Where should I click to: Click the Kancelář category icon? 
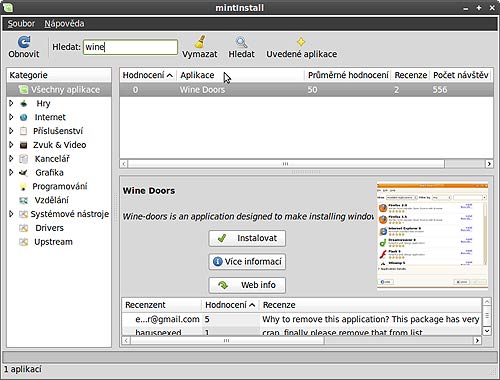[x=23, y=159]
